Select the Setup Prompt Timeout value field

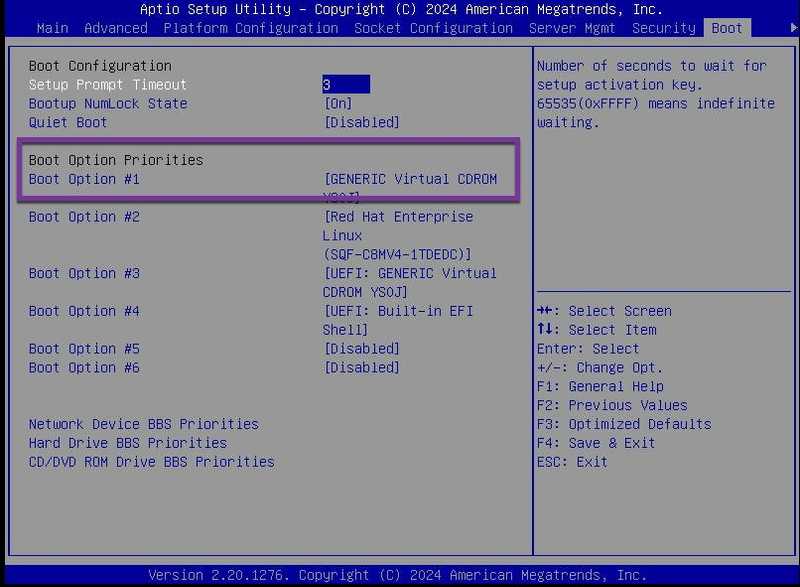(345, 84)
